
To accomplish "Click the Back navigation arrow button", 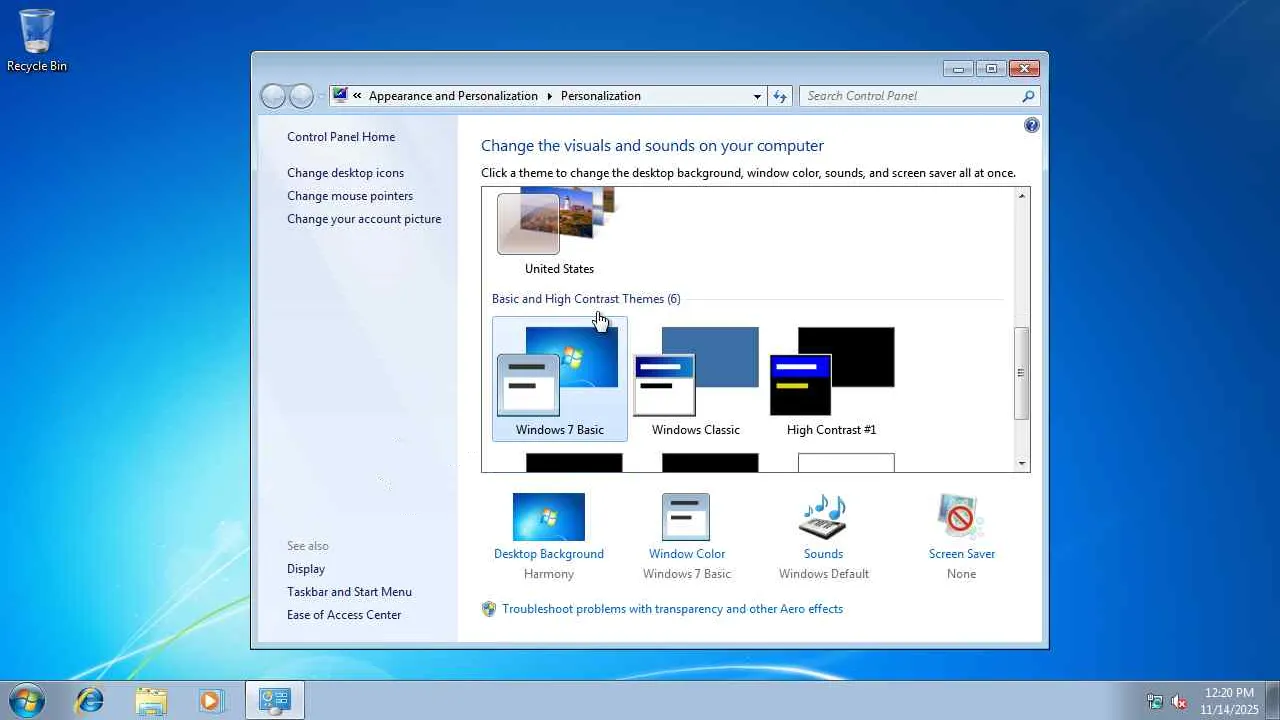I will (x=273, y=96).
